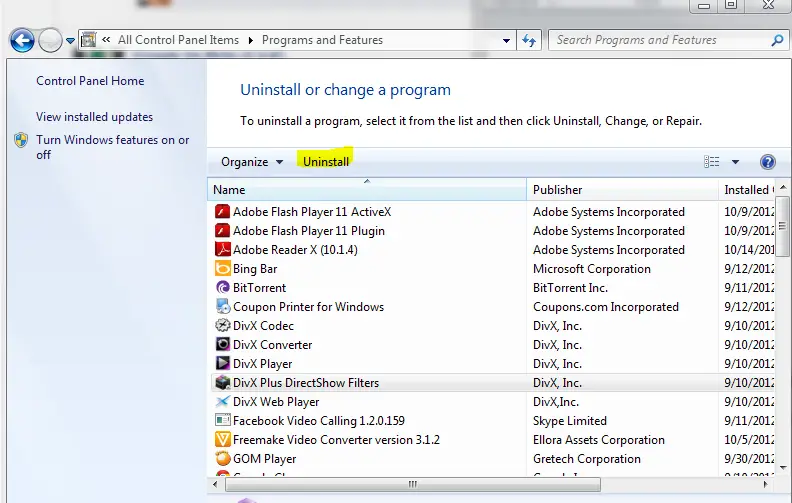Viewport: 792px width, 503px height.
Task: Click the BitTorrent program icon
Action: tap(222, 288)
